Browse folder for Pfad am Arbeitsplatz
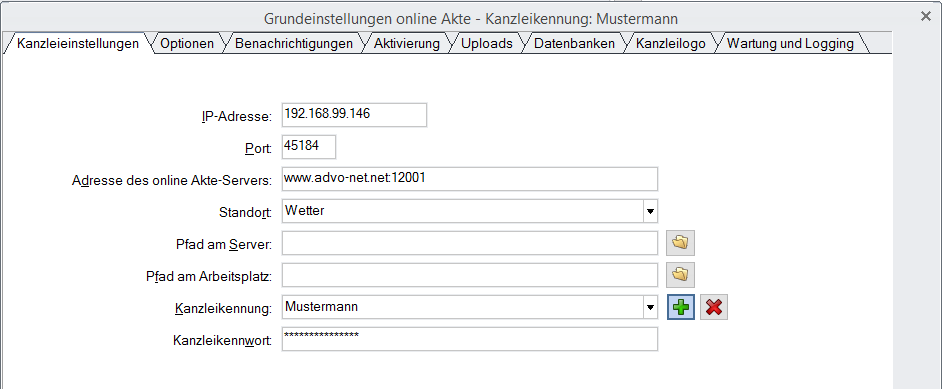The image size is (942, 389). tap(681, 275)
